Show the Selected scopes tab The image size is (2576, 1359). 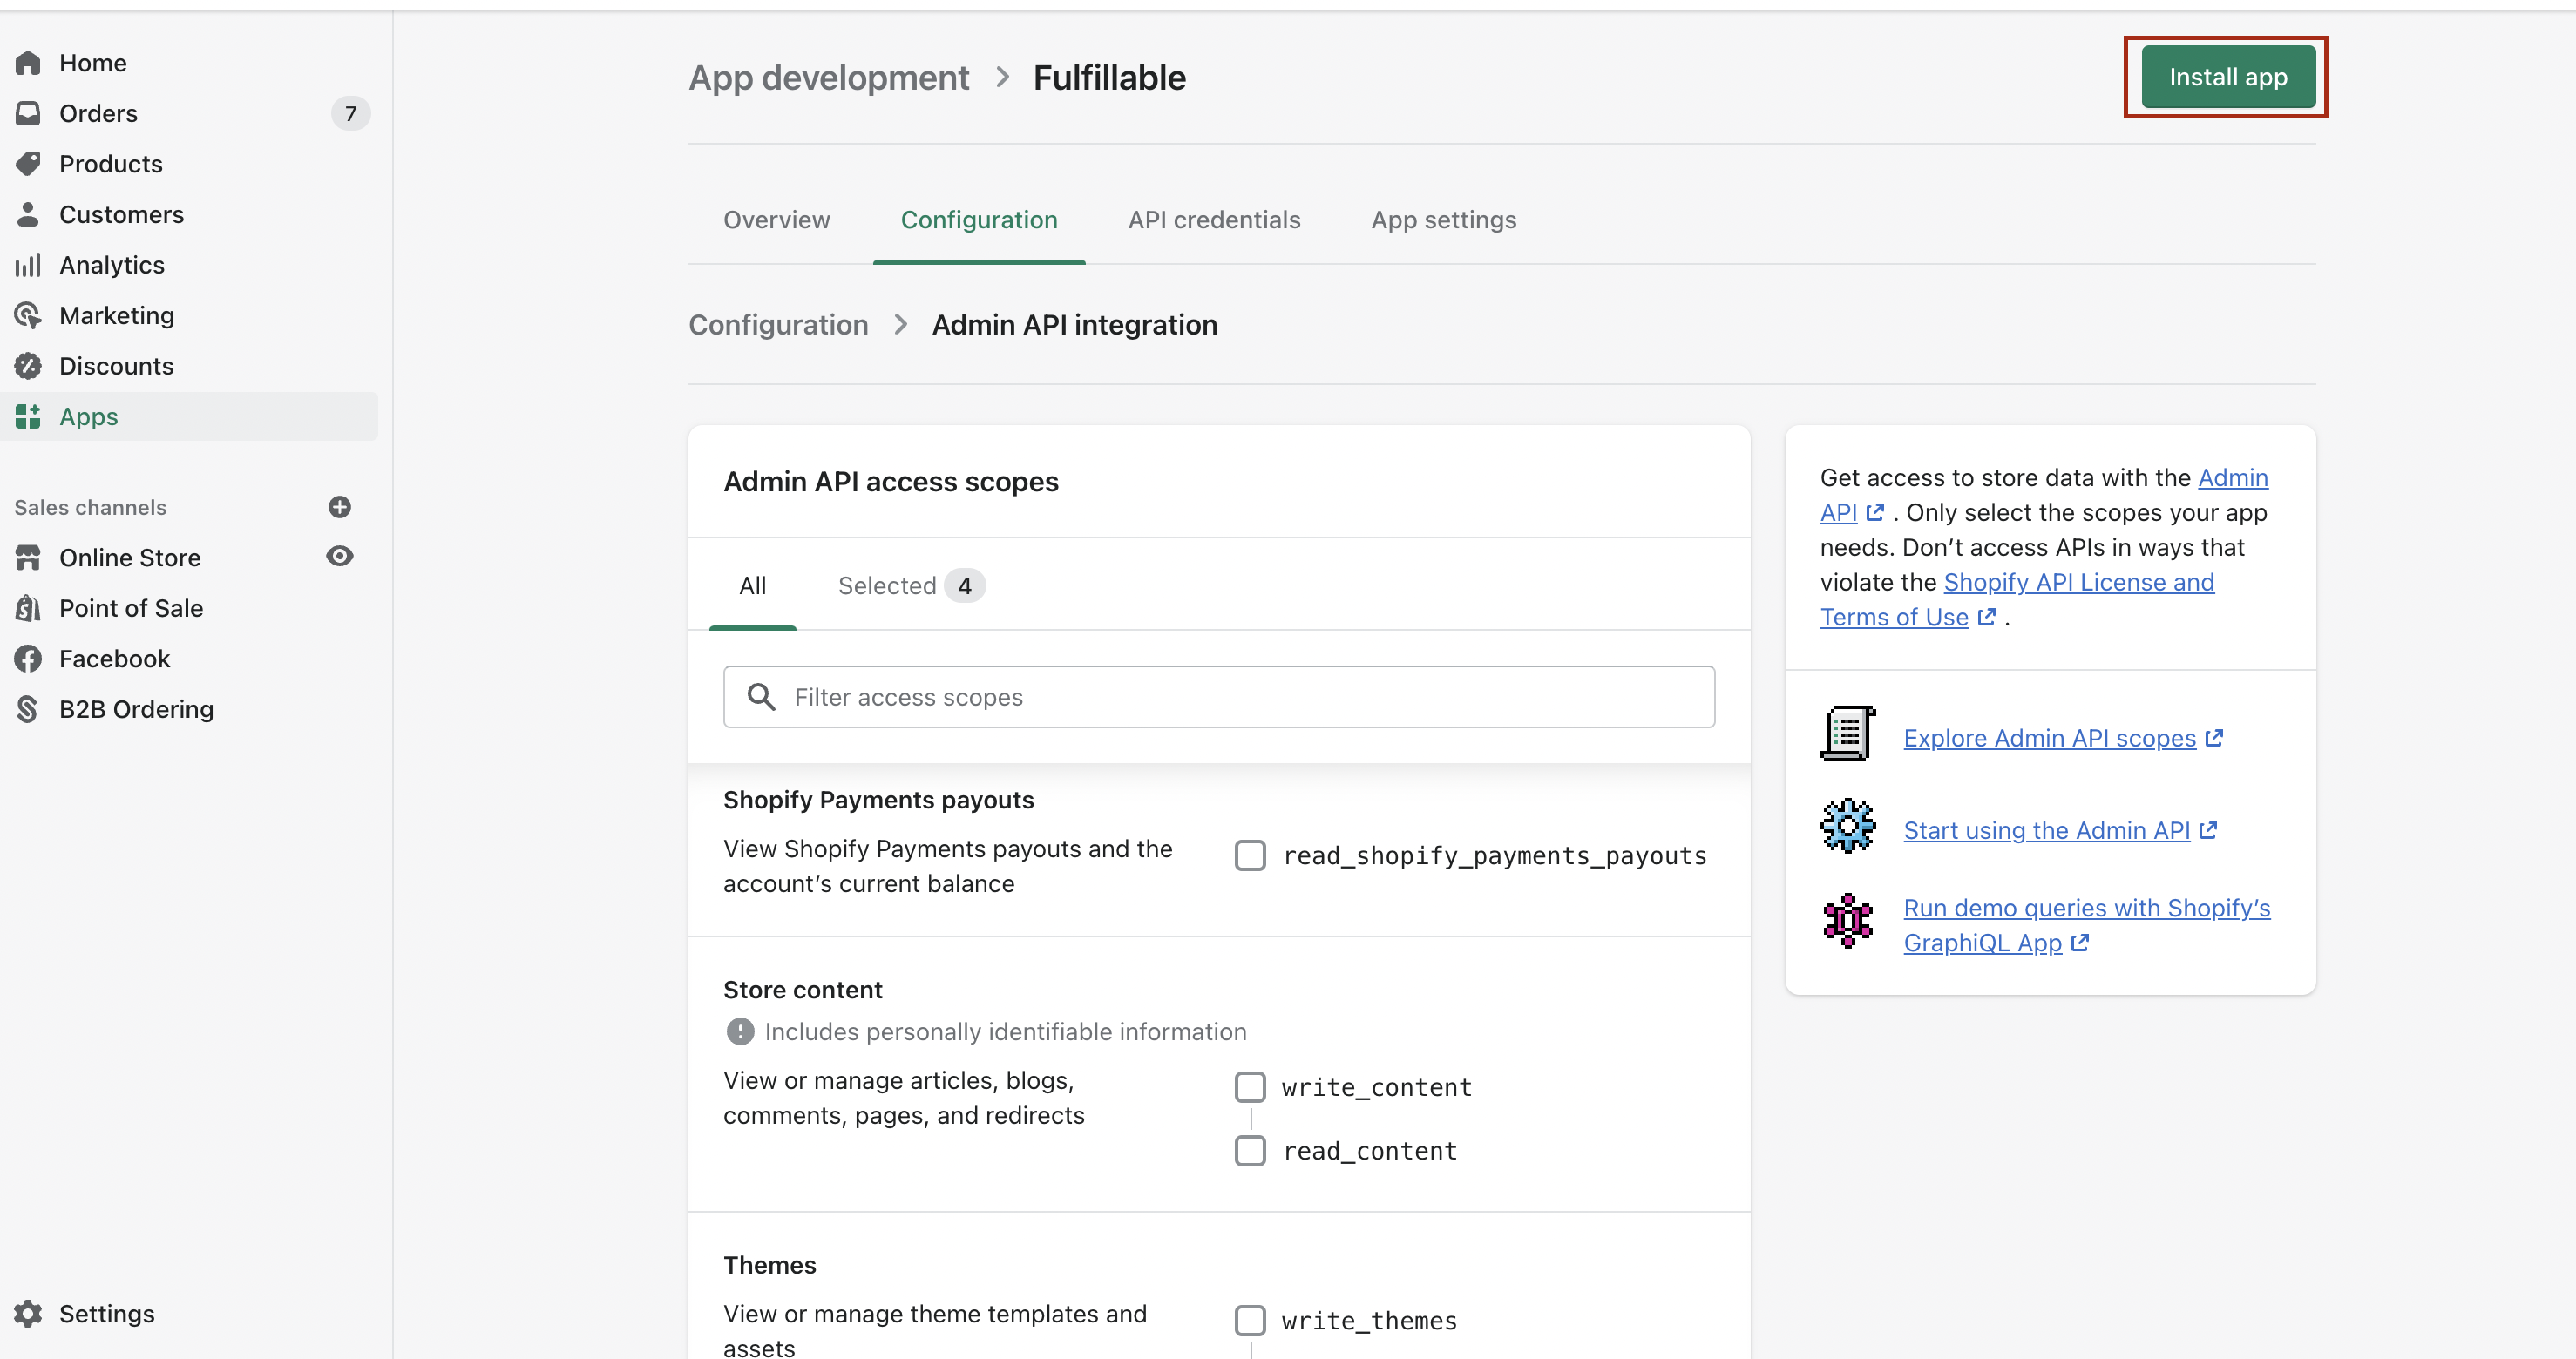click(911, 586)
